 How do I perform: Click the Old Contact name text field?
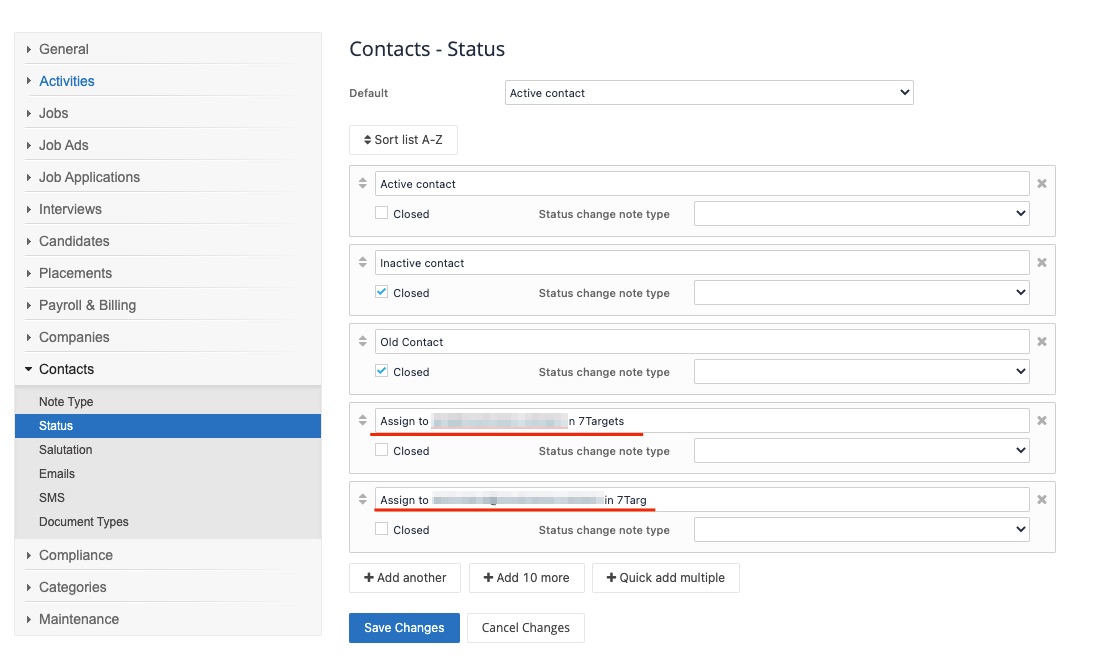pos(702,342)
